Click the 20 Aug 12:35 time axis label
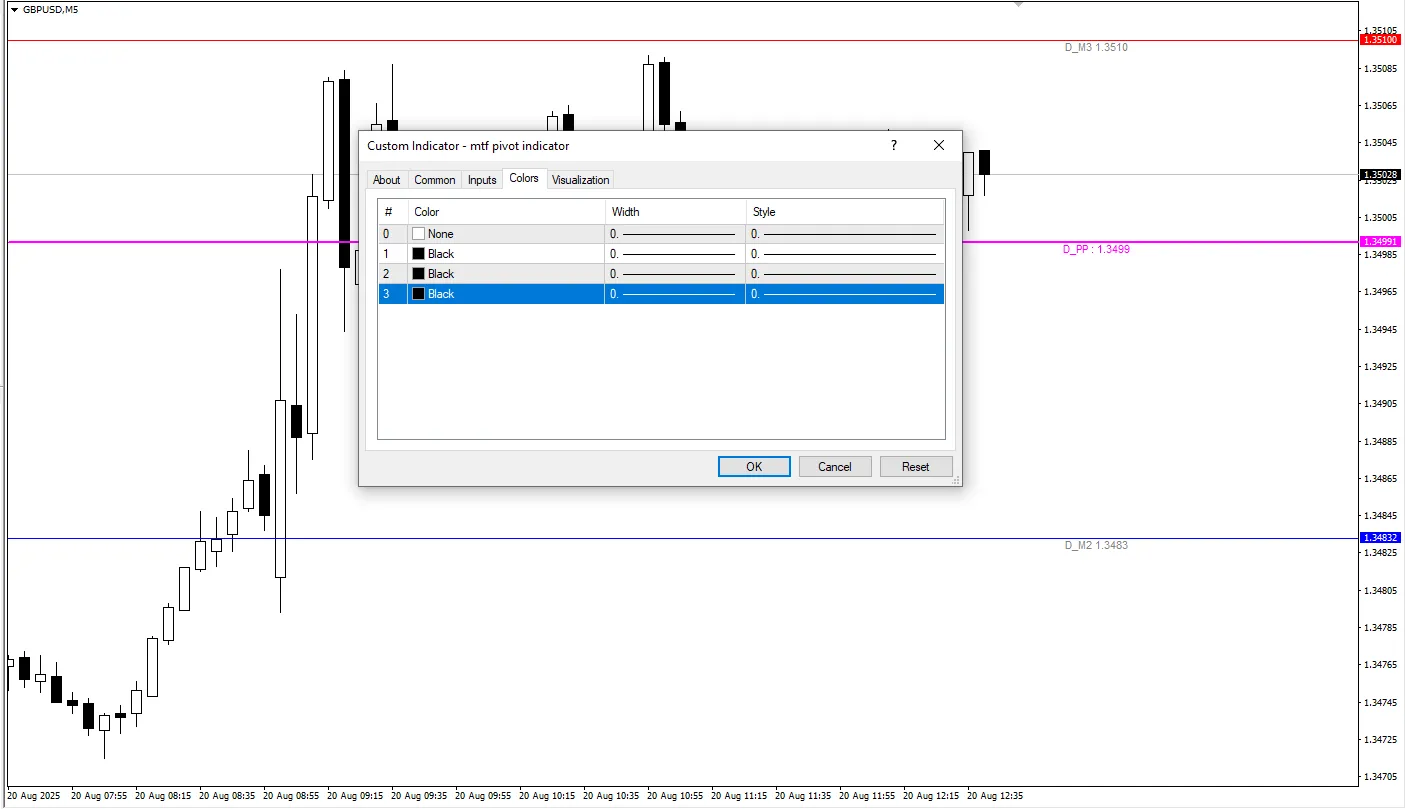1405x809 pixels. (995, 796)
